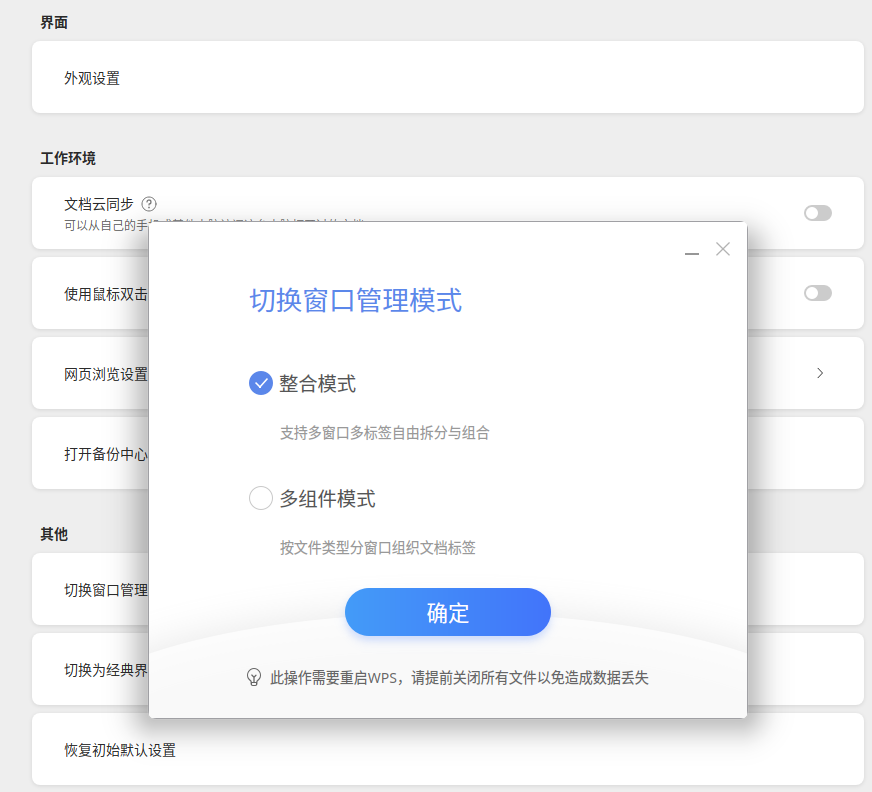Click the 界面 section heading

click(54, 23)
